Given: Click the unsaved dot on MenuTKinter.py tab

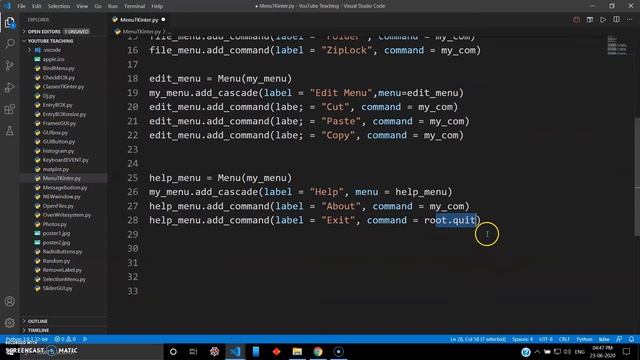Looking at the screenshot, I should coord(163,20).
